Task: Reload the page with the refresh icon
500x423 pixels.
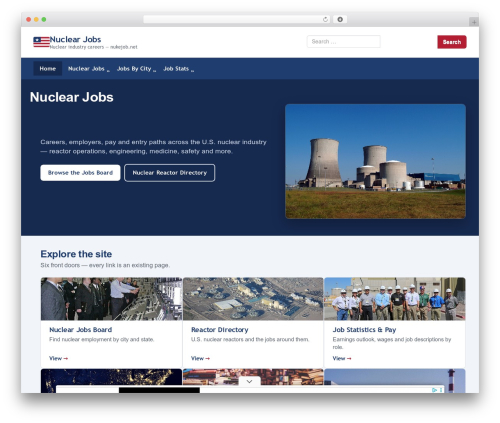Action: coord(325,20)
